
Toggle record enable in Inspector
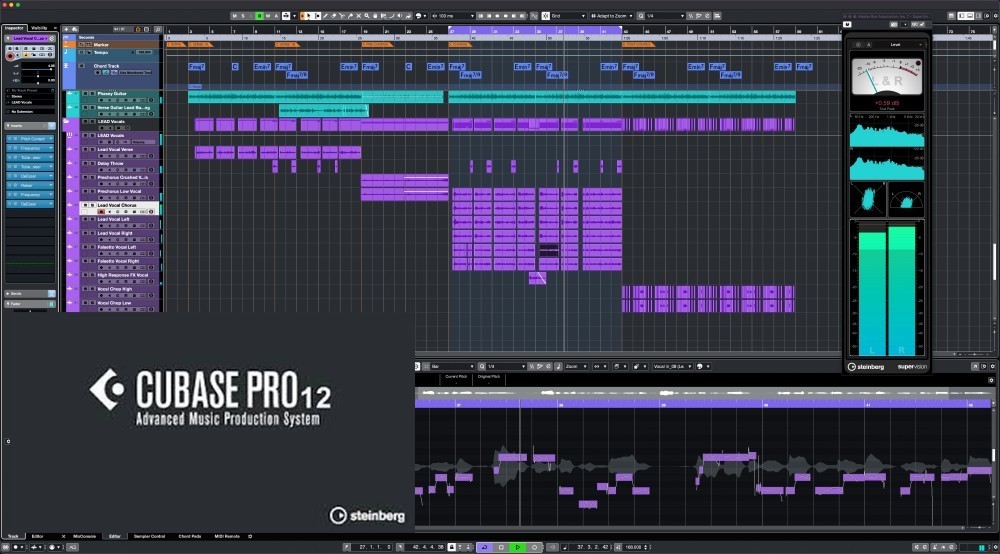10,56
